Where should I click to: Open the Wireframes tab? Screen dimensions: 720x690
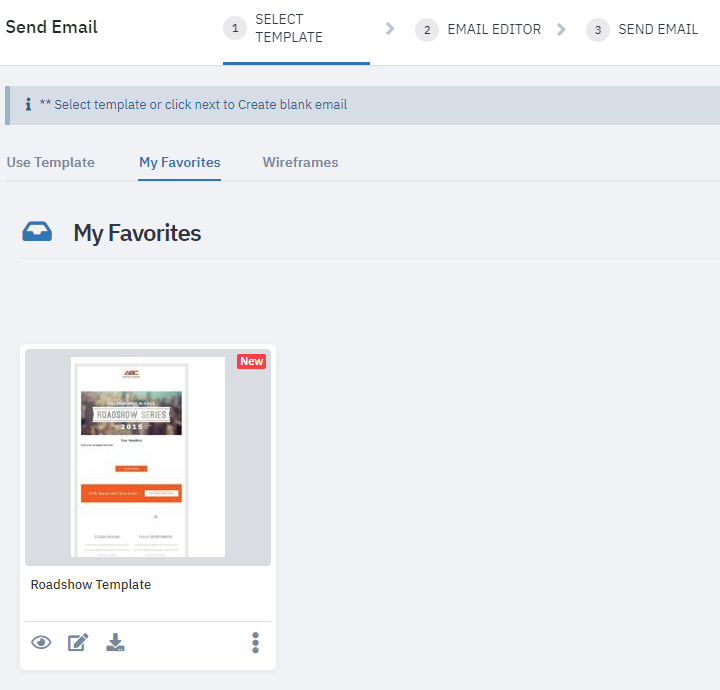[x=300, y=163]
